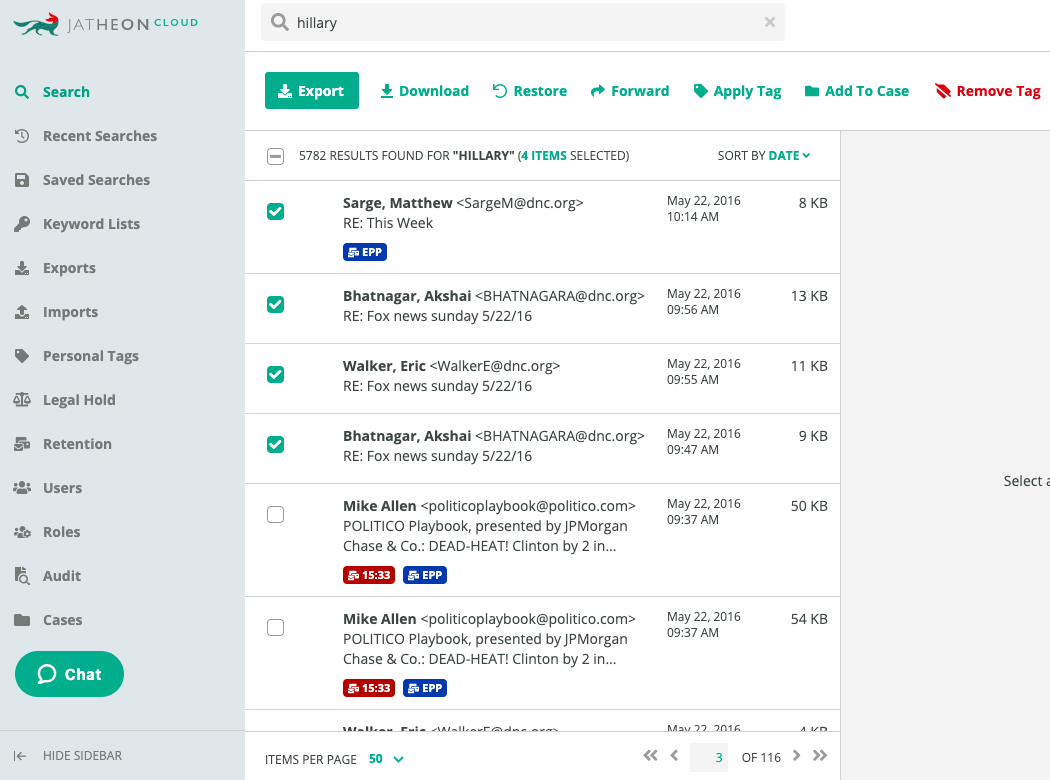Viewport: 1050px width, 780px height.
Task: Click the Jatheon Cloud logo
Action: pos(106,24)
